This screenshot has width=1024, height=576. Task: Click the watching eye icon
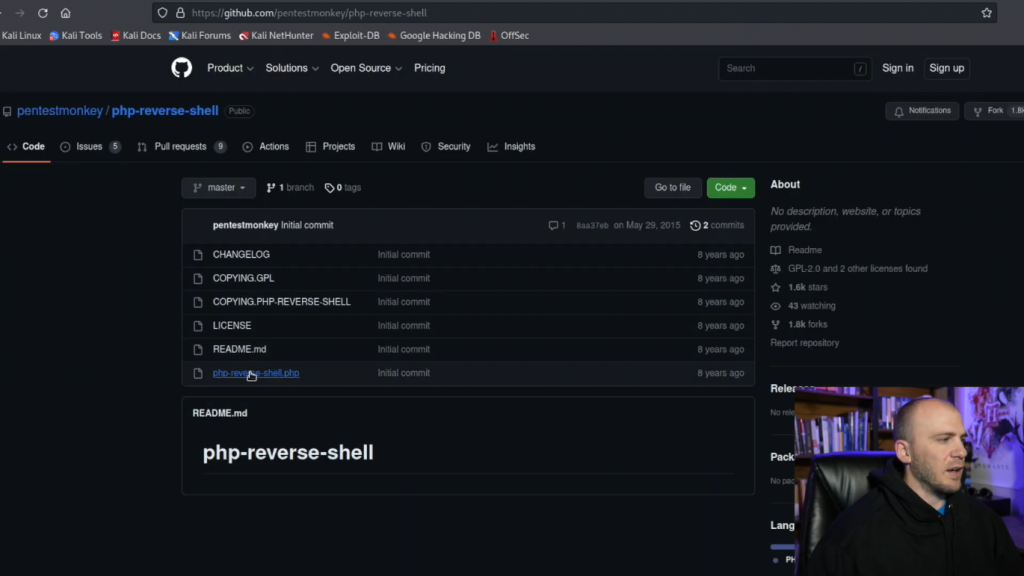point(775,306)
